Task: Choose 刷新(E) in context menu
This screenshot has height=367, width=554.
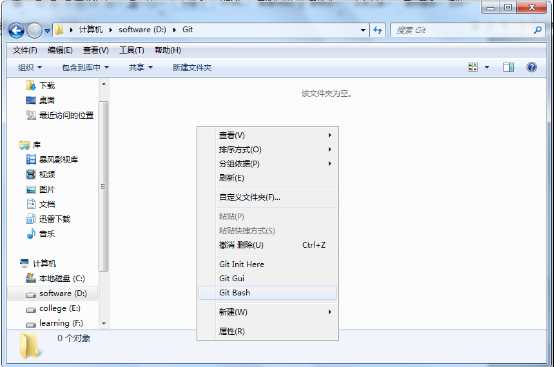Action: point(267,178)
